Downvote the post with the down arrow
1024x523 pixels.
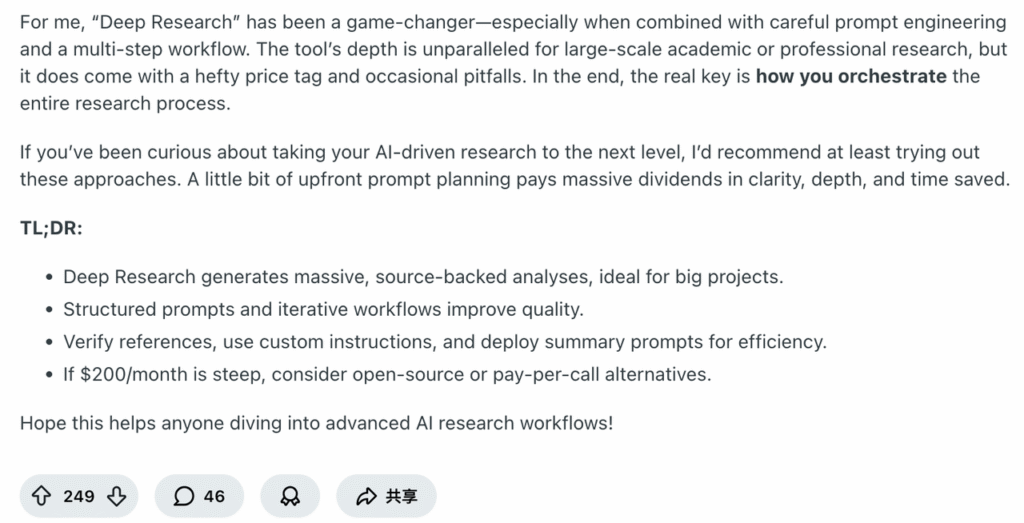[x=116, y=496]
